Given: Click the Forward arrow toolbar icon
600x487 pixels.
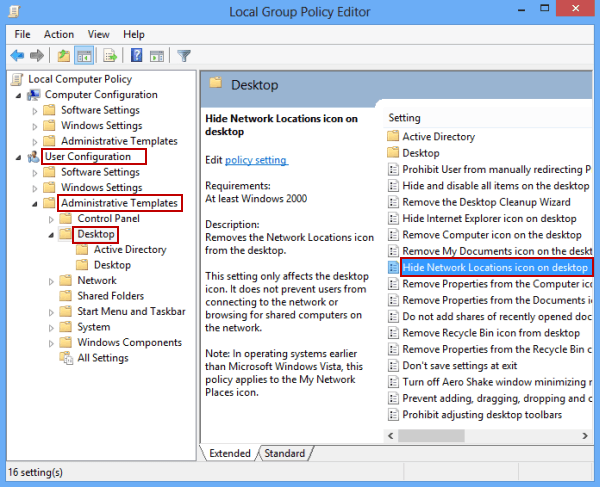Looking at the screenshot, I should pyautogui.click(x=37, y=56).
